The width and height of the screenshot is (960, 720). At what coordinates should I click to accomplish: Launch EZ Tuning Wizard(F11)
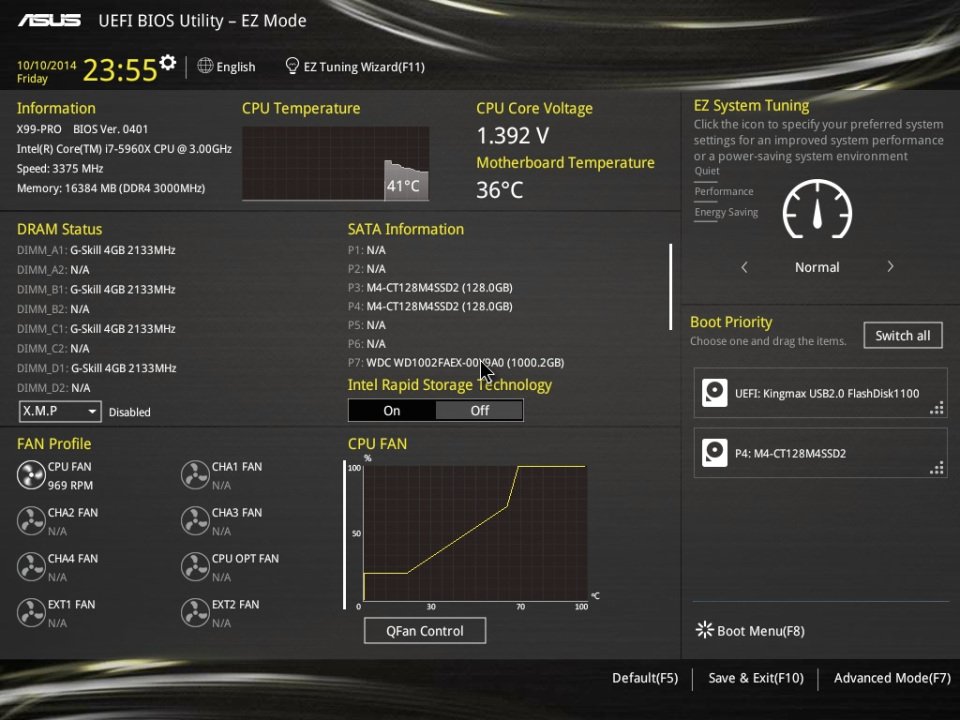point(355,67)
